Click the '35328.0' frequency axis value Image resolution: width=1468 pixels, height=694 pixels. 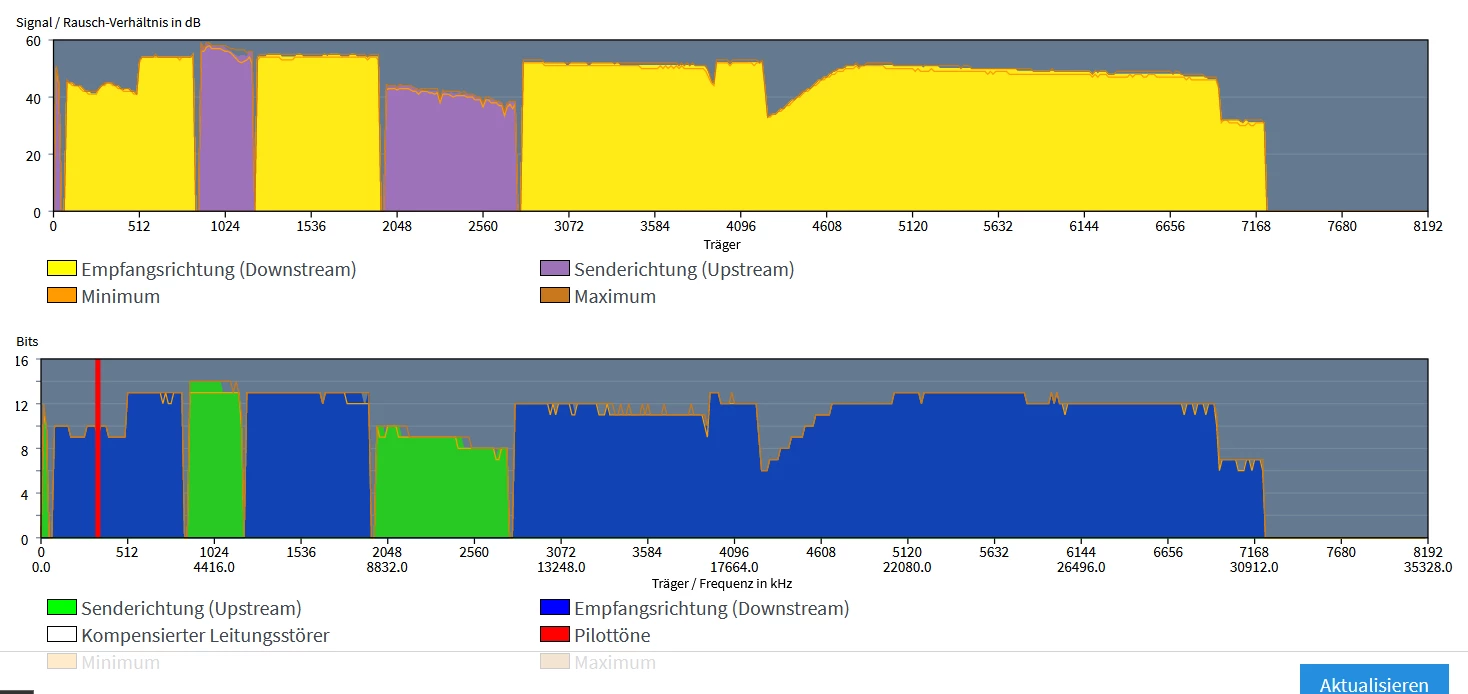1428,567
